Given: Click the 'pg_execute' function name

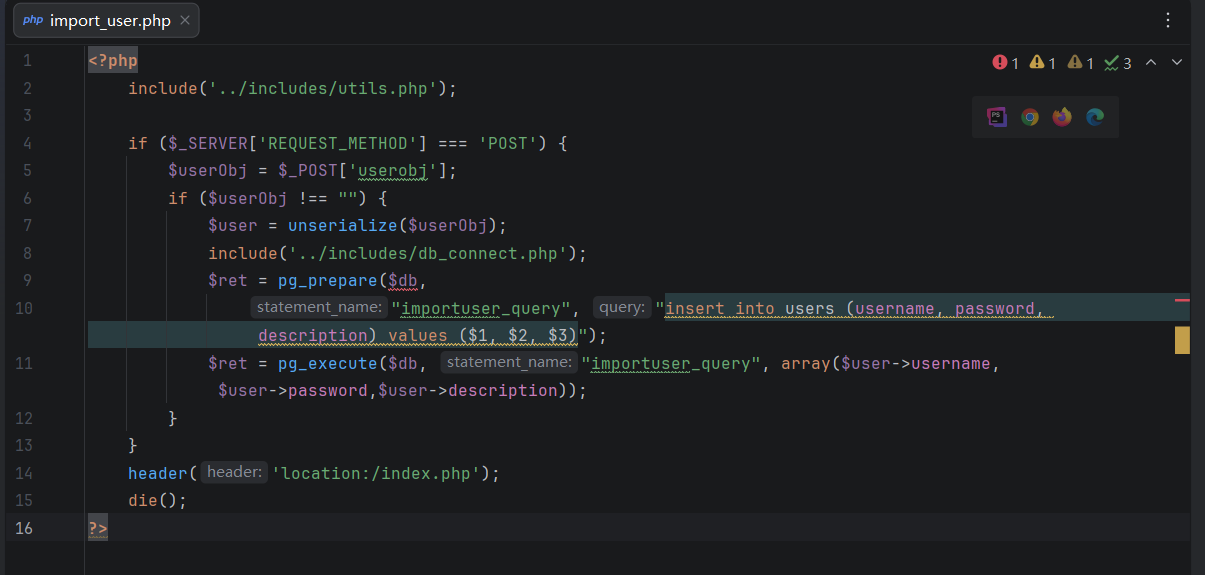Looking at the screenshot, I should (327, 363).
